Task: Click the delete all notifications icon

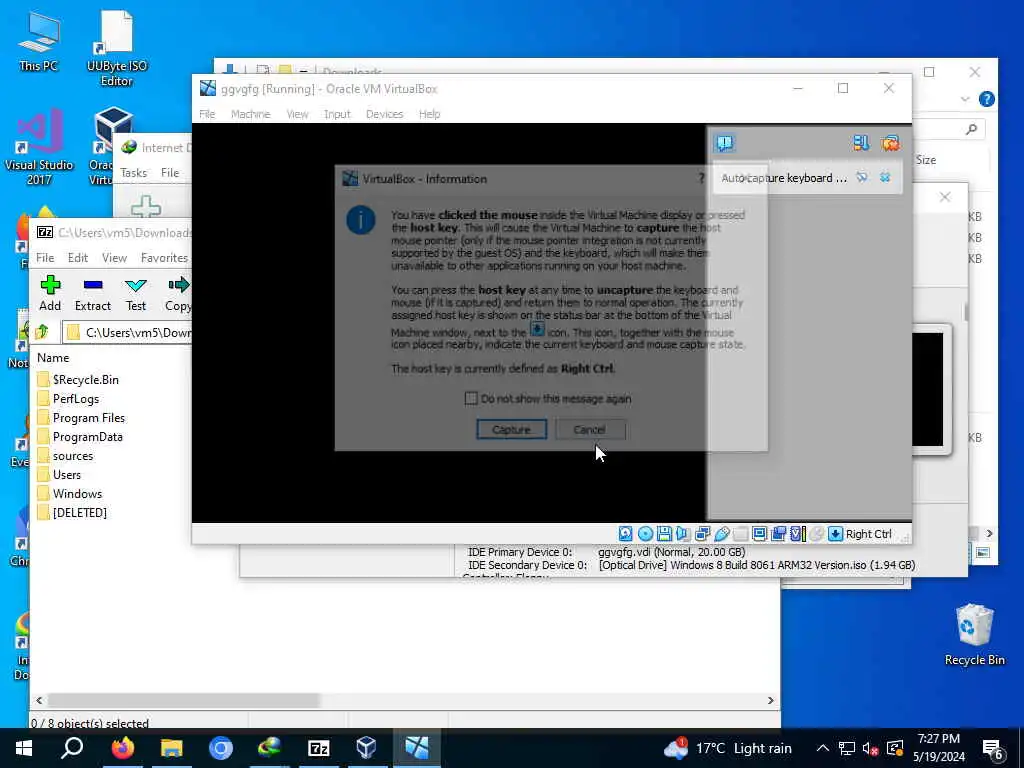Action: point(890,143)
